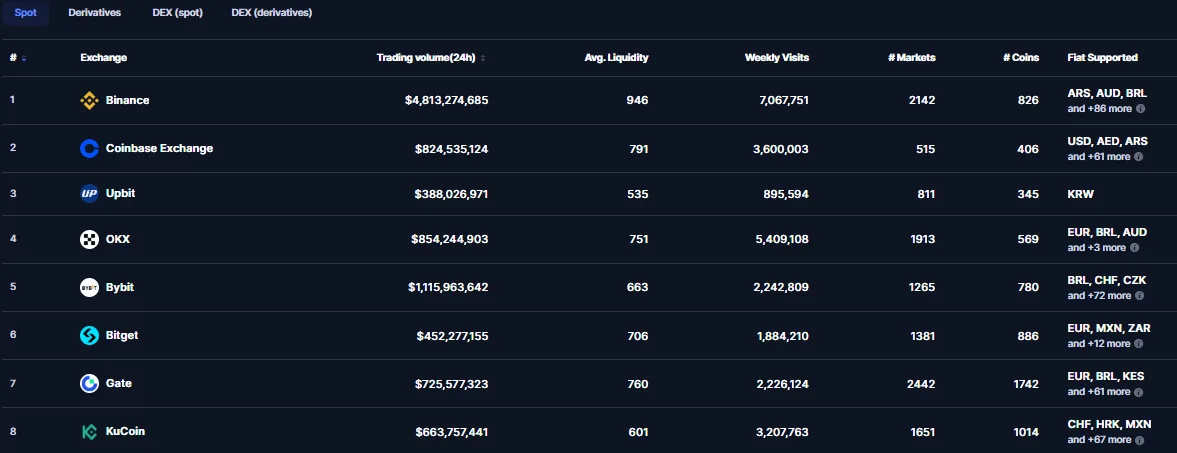The width and height of the screenshot is (1177, 453).
Task: Click info icon beside OKX's +3 more
Action: [1134, 248]
